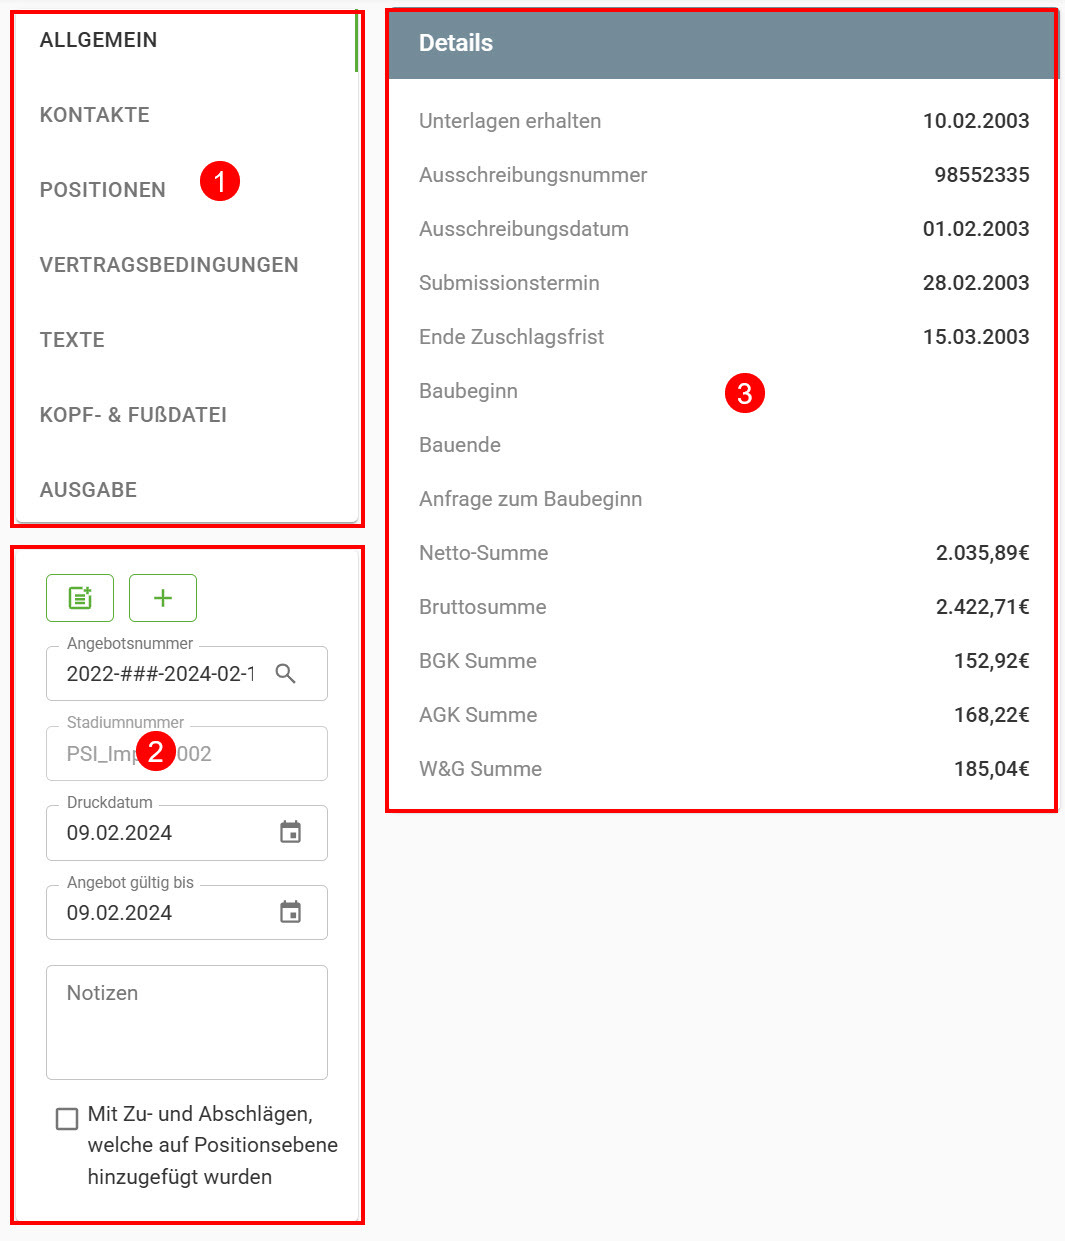Open the Texte tab

[72, 340]
